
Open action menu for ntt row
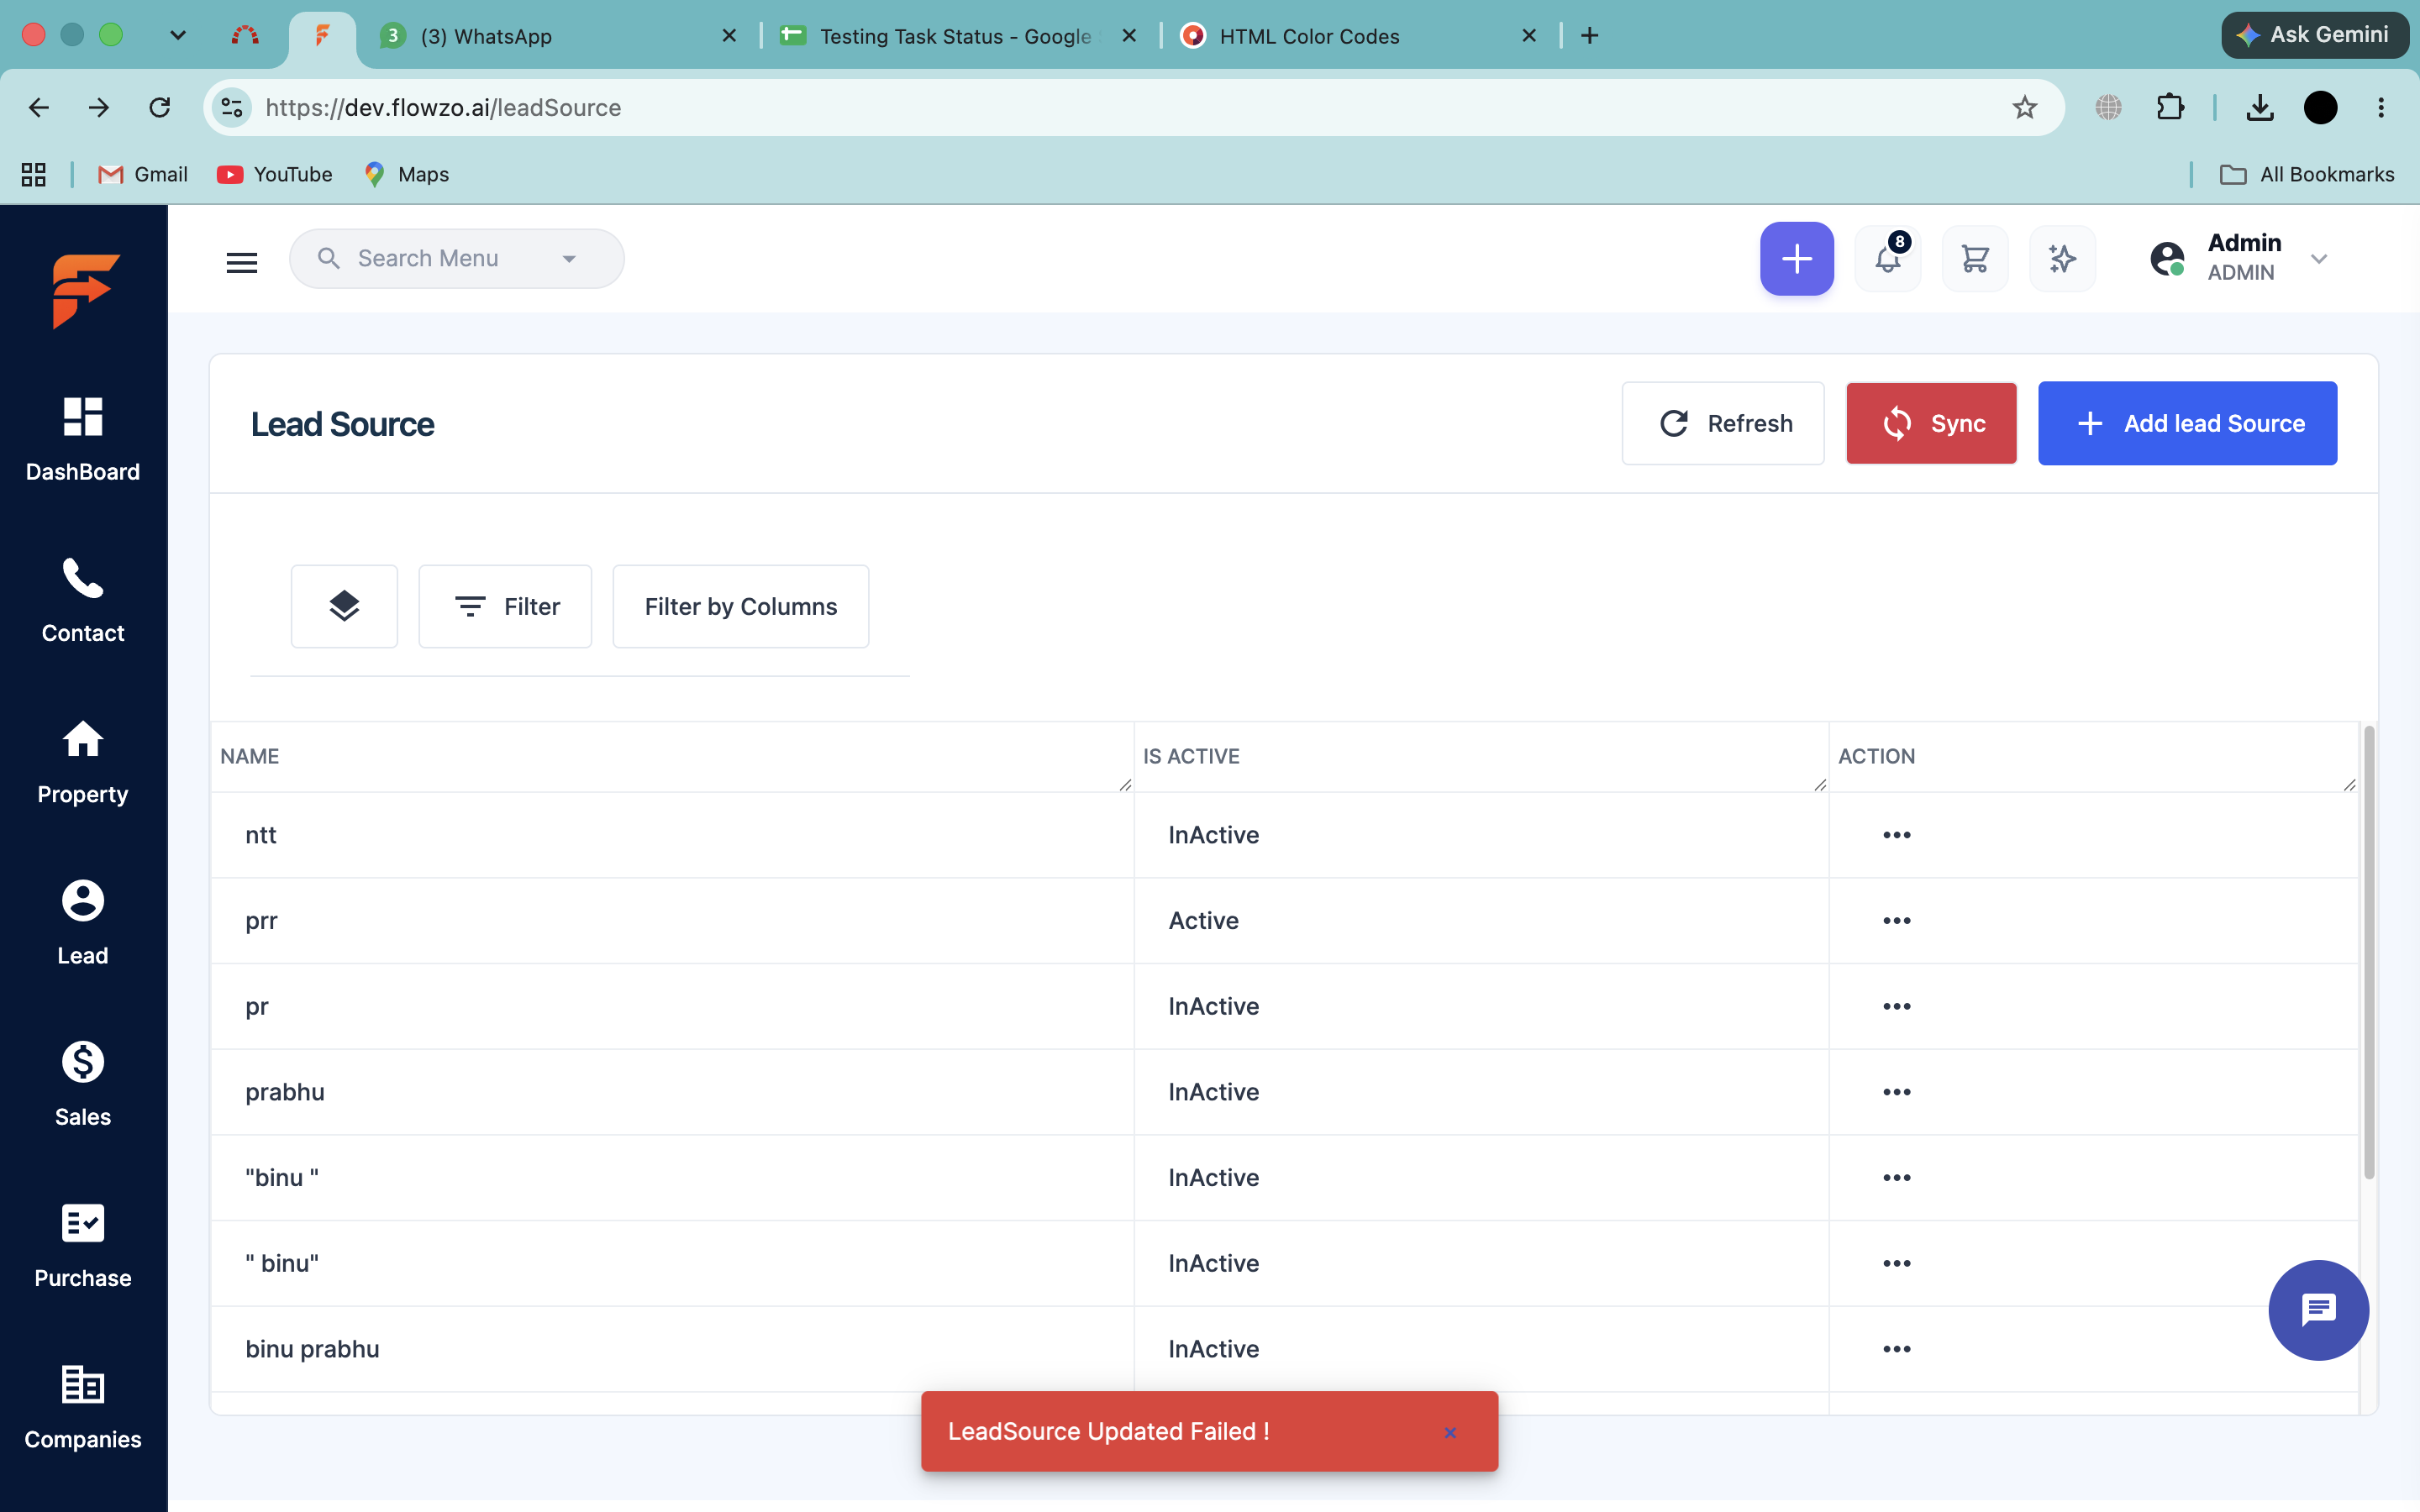point(1896,835)
